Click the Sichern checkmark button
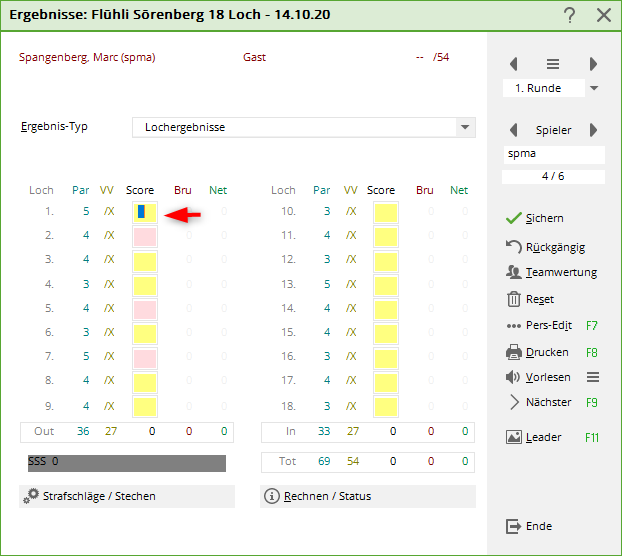Screen dimensions: 622x556 (536, 218)
